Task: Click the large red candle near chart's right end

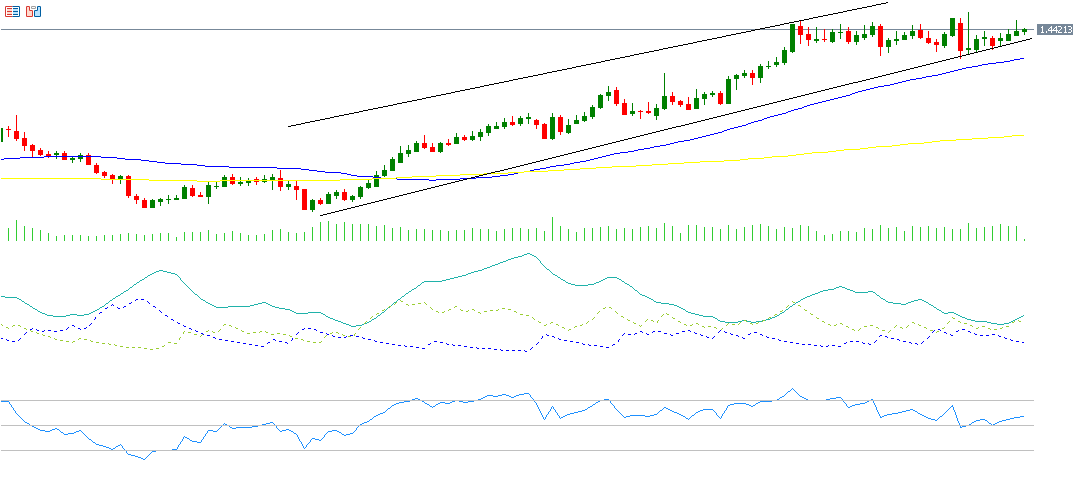Action: coord(960,38)
